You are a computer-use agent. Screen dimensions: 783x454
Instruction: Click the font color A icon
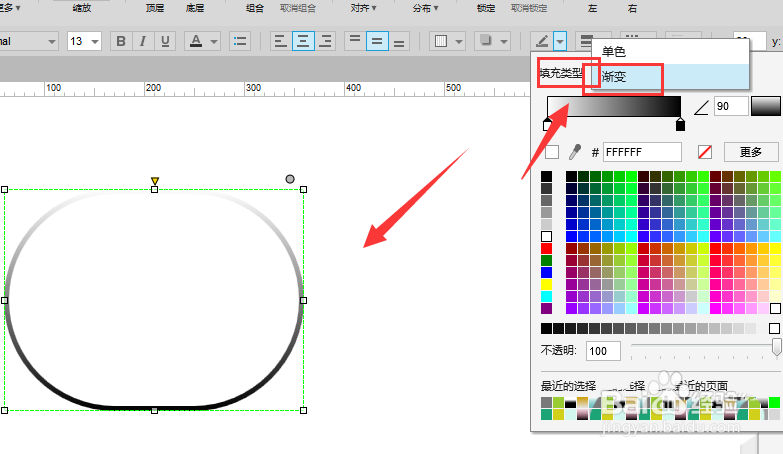[196, 41]
